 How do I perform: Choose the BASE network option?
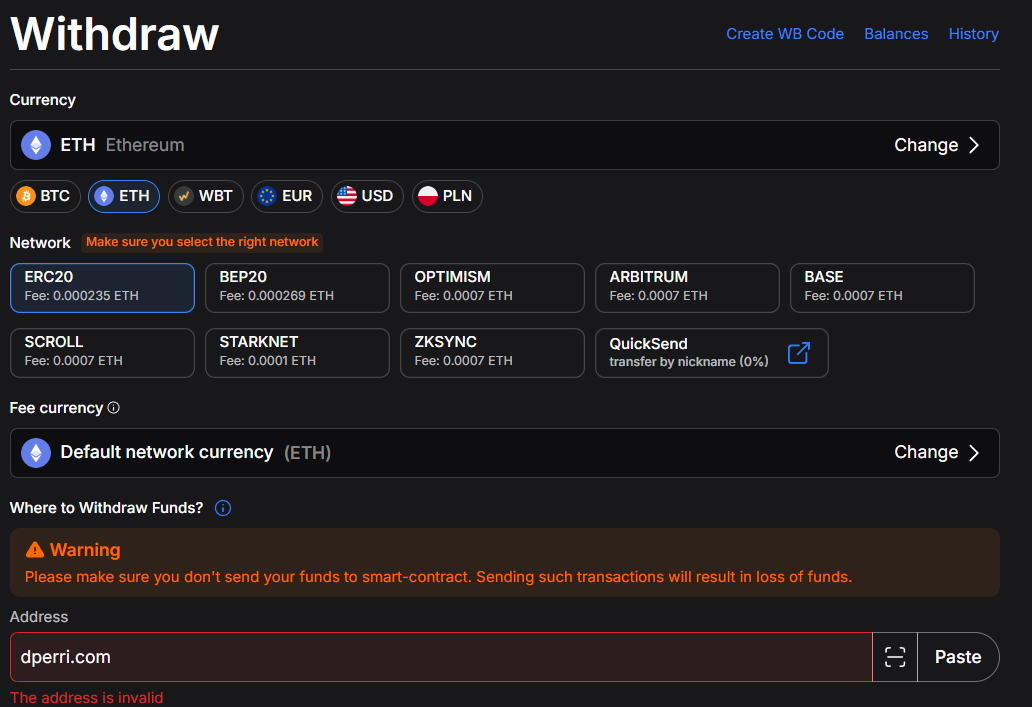[x=882, y=288]
